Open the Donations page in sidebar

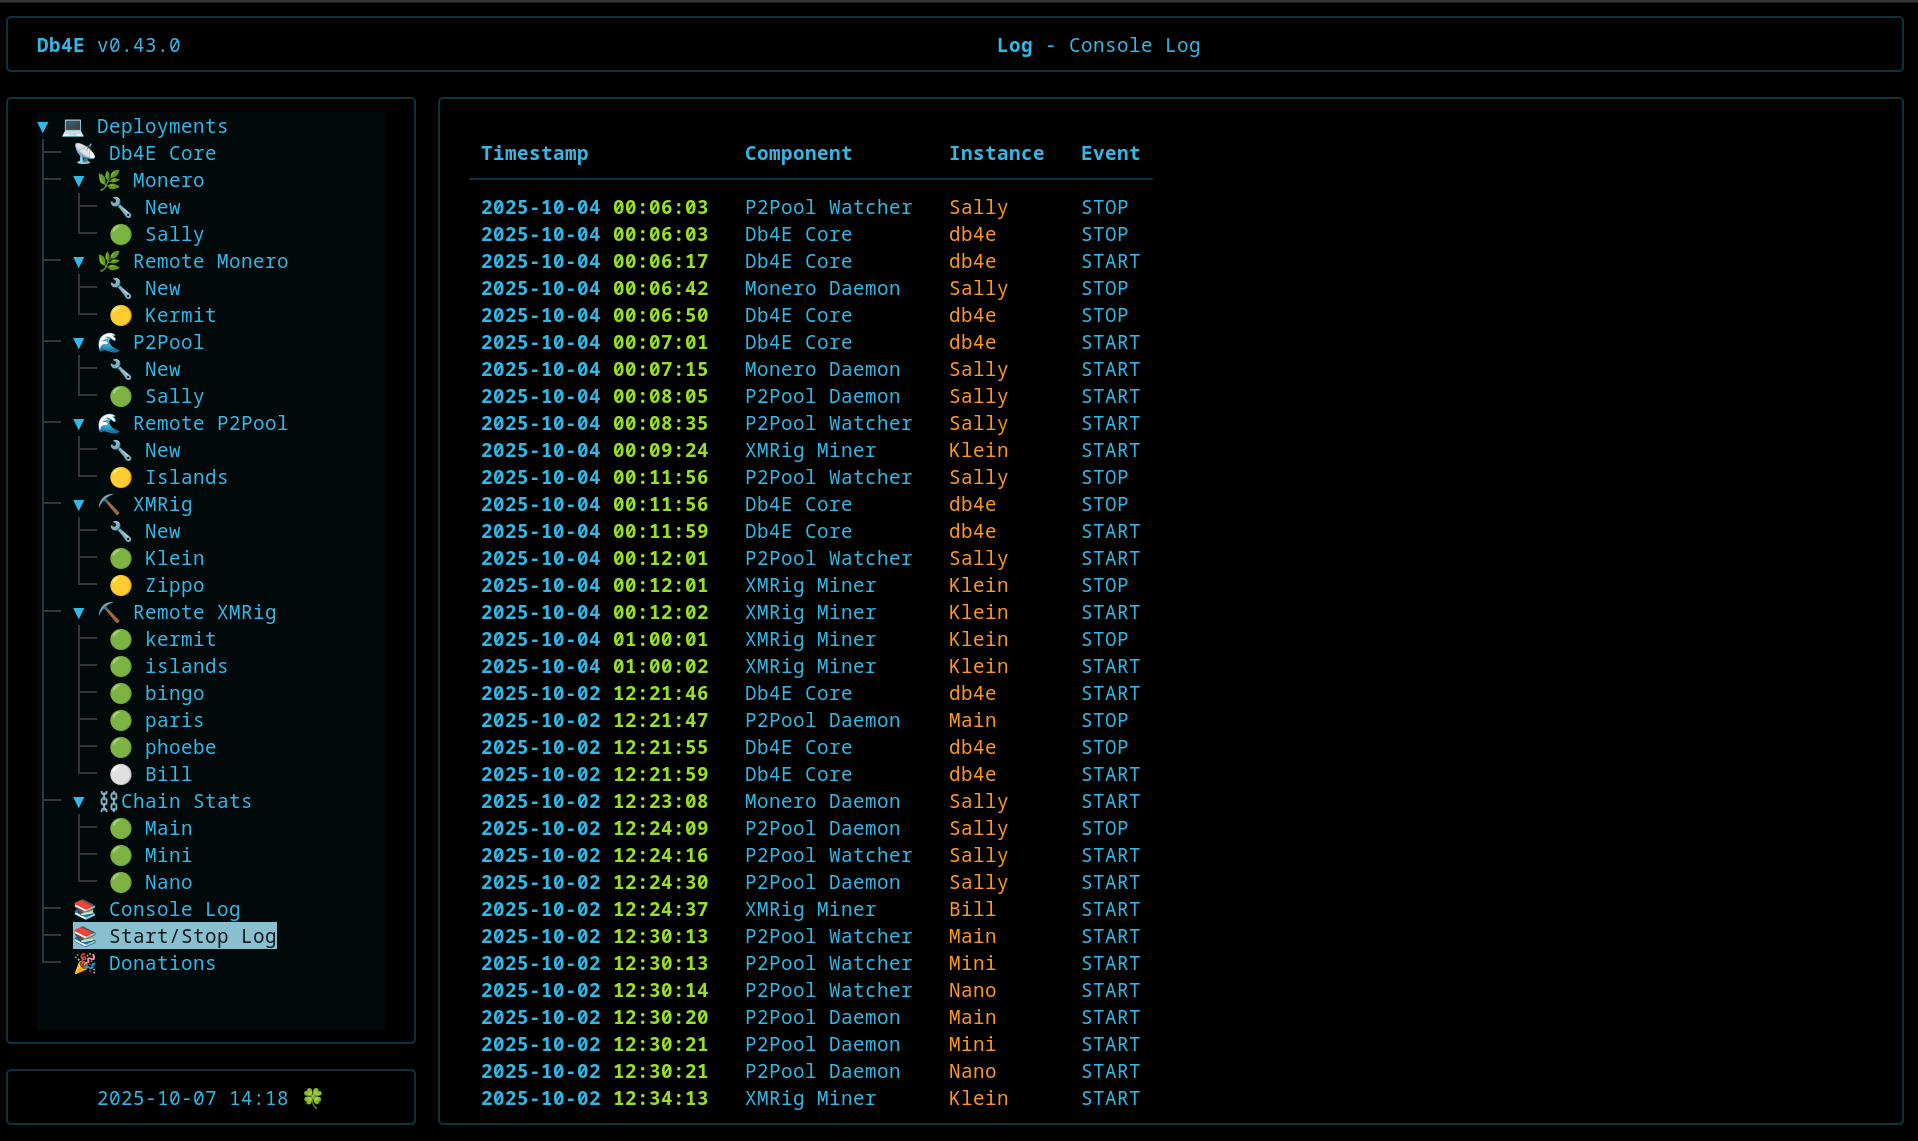(162, 963)
